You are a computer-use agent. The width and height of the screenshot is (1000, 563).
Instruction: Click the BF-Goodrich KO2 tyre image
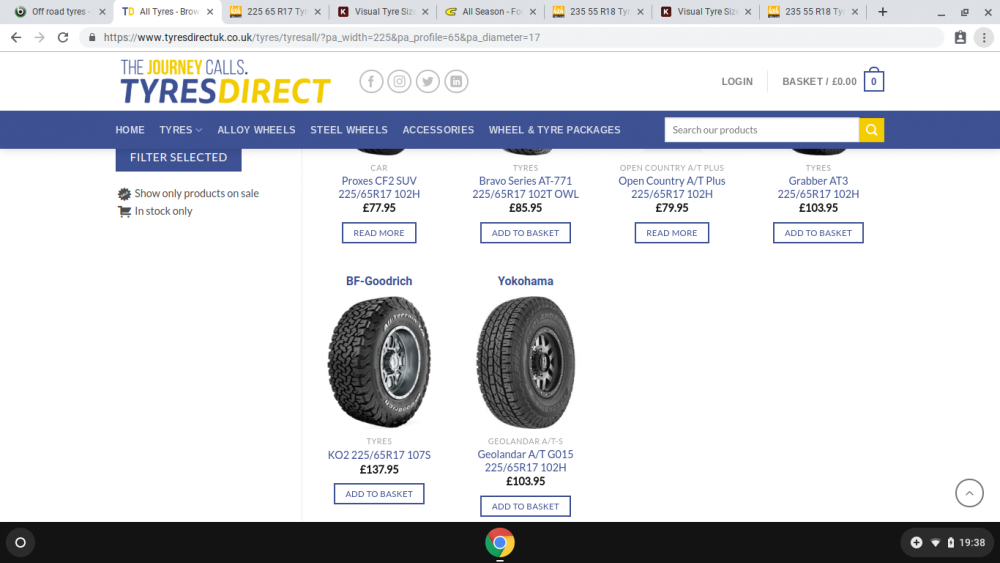click(x=379, y=362)
